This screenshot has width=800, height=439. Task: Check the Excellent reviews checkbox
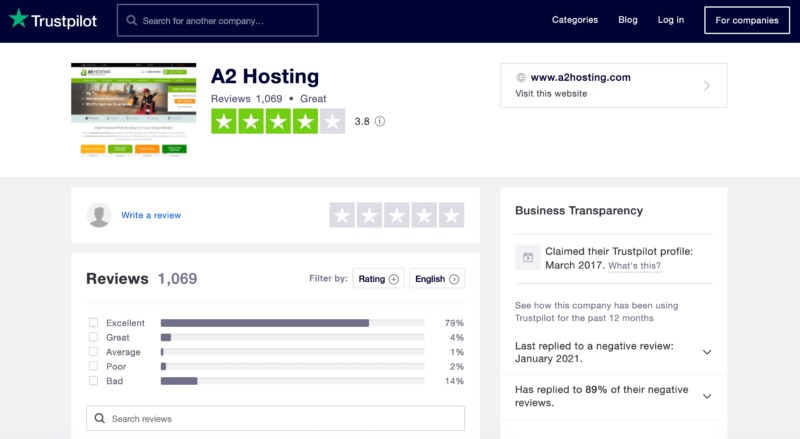coord(93,323)
